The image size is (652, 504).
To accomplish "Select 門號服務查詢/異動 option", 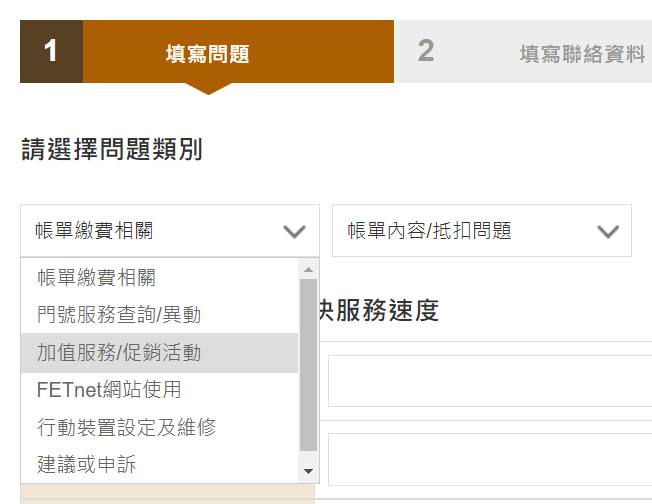I will click(160, 314).
